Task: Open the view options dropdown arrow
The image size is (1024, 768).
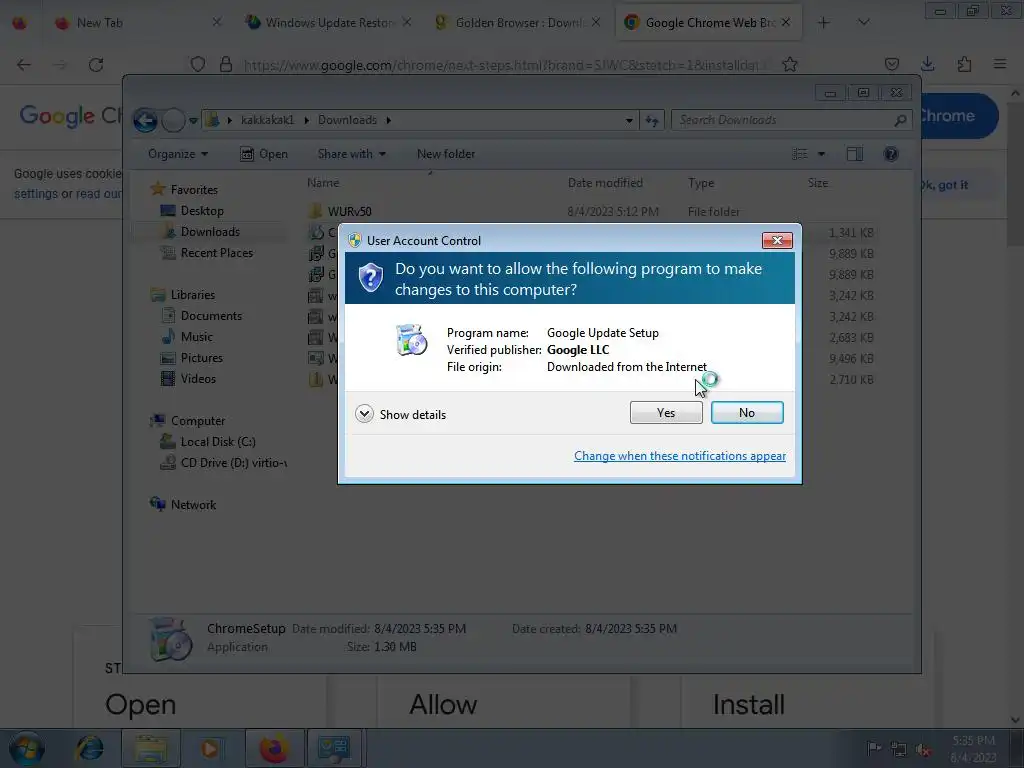Action: tap(822, 154)
